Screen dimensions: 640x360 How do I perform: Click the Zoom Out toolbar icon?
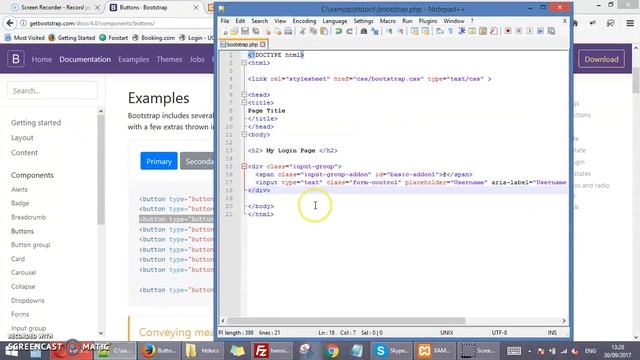[x=400, y=31]
